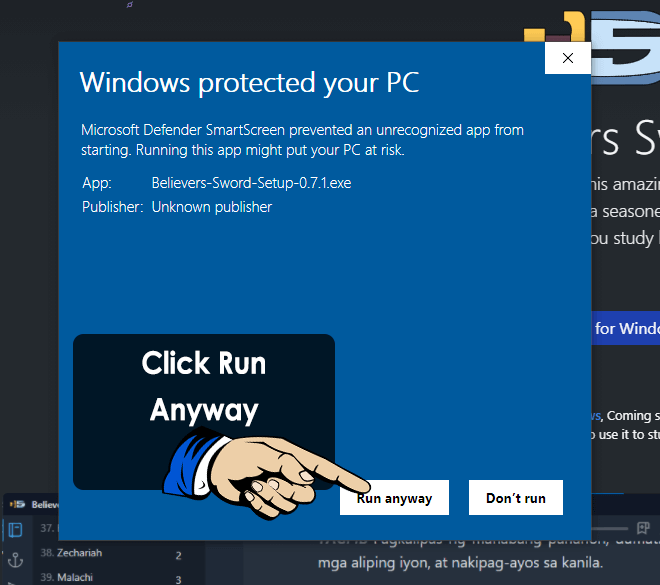Viewport: 660px width, 585px height.
Task: Click the Unknown publisher text
Action: pos(212,207)
